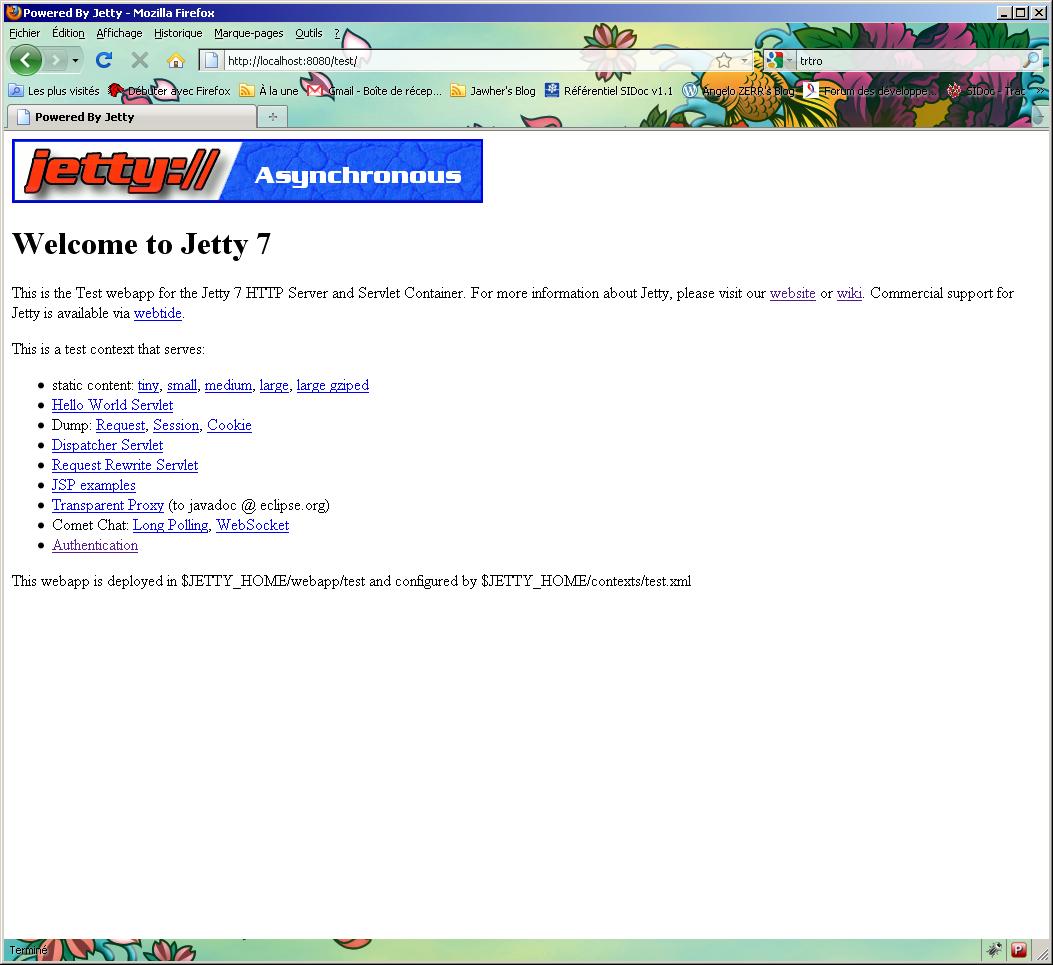Open the Affichage menu

click(x=120, y=33)
